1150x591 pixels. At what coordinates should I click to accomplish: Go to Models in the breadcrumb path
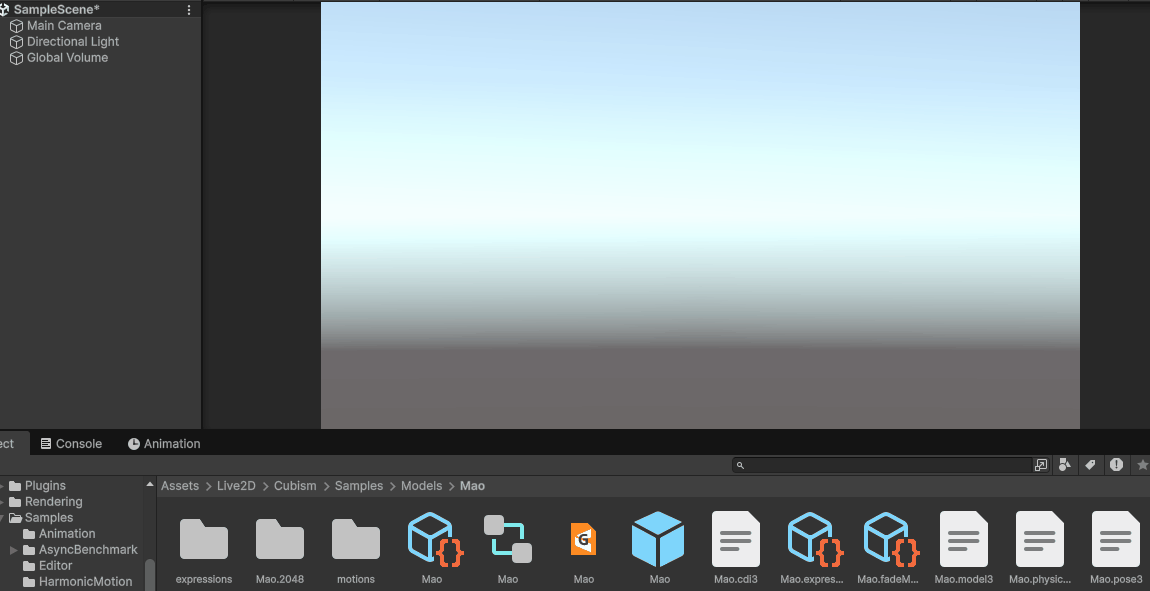(421, 486)
